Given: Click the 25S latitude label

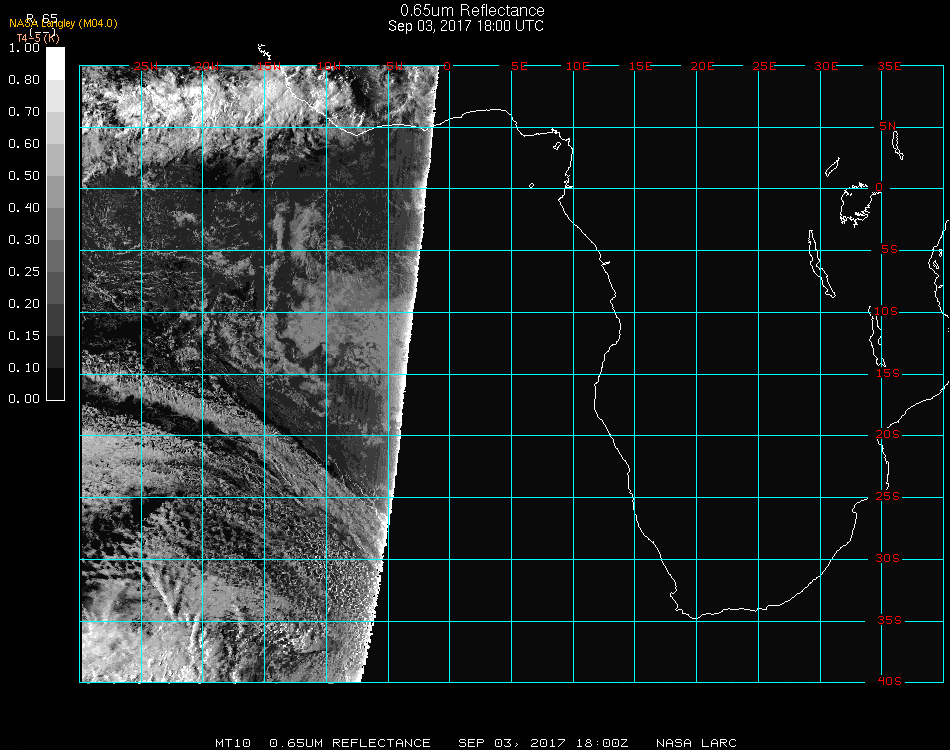Looking at the screenshot, I should coord(887,497).
